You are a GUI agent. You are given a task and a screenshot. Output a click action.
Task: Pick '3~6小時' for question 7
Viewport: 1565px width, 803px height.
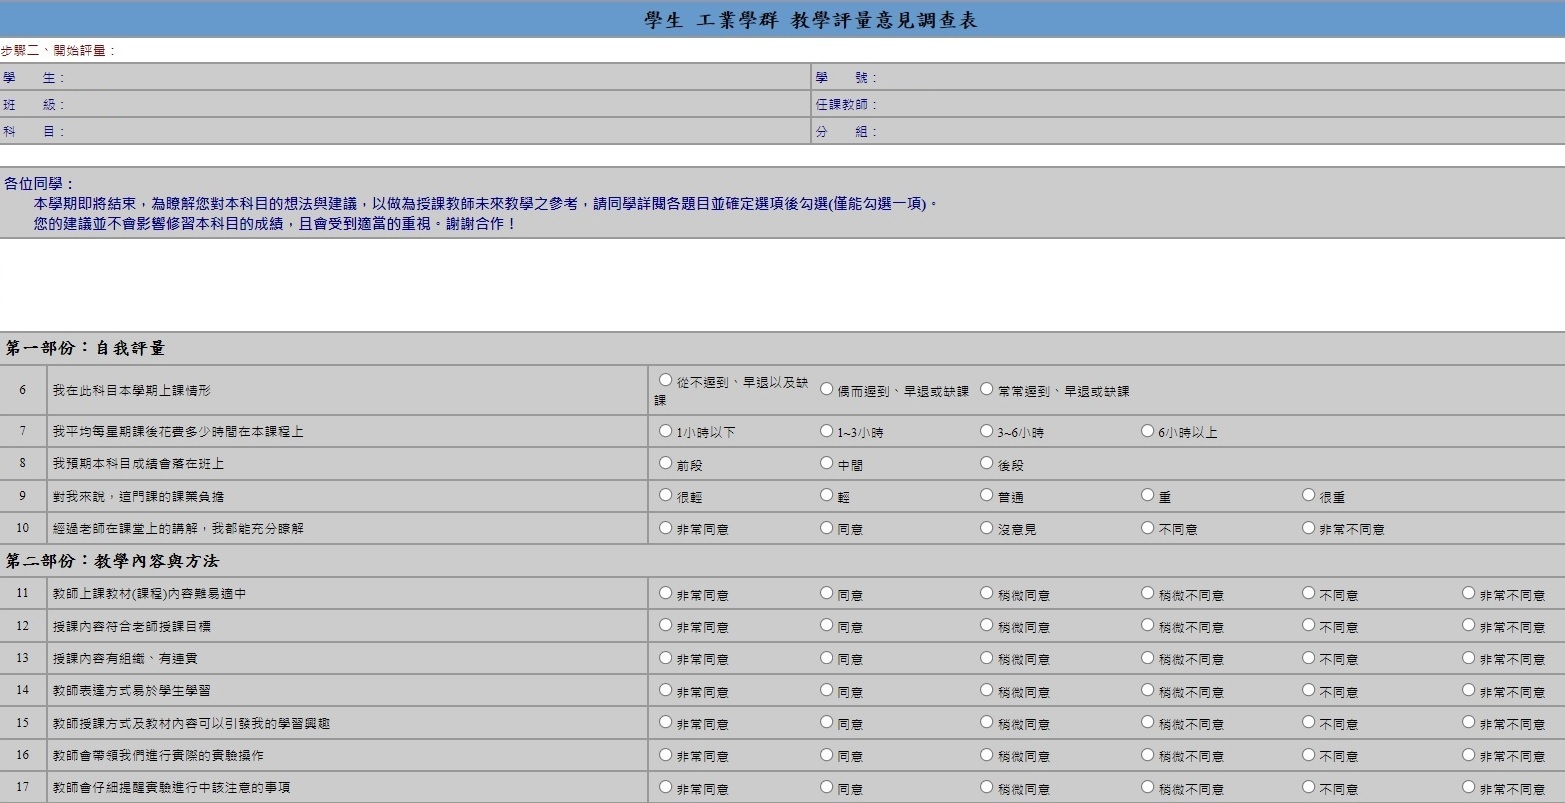[987, 431]
